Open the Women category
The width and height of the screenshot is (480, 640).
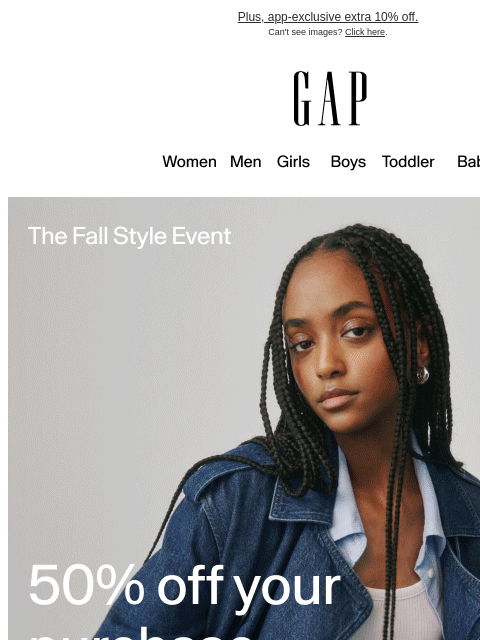[189, 162]
